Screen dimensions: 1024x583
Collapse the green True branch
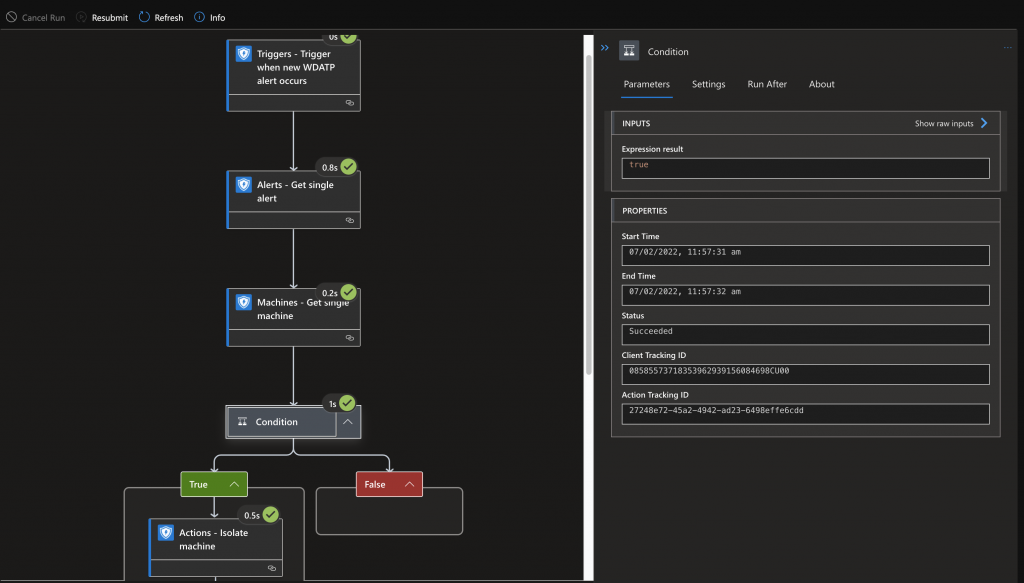coord(234,484)
